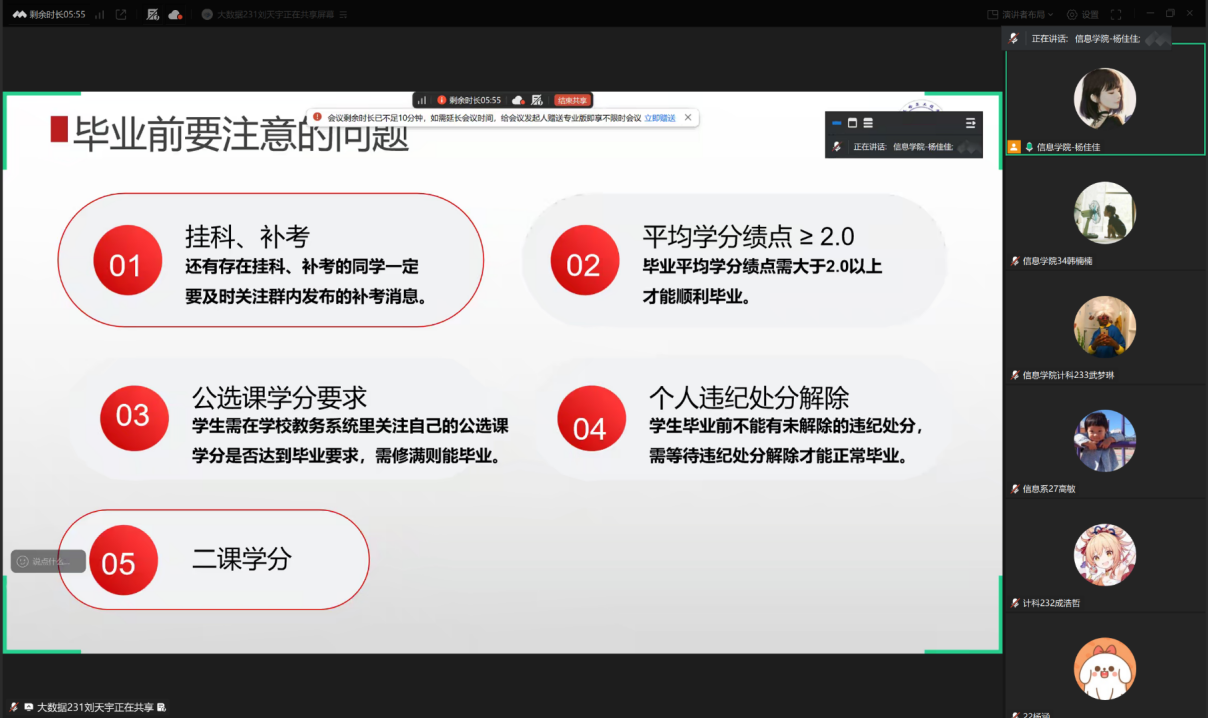The width and height of the screenshot is (1208, 718).
Task: Click the cloud icon in the floating sharing toolbar
Action: point(517,100)
